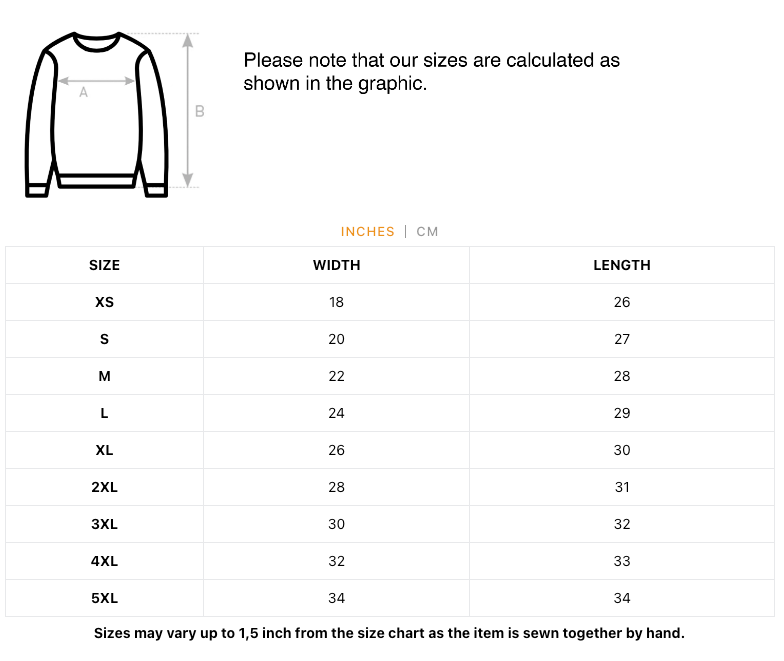The width and height of the screenshot is (784, 661).
Task: Select the XS size row label
Action: click(x=104, y=302)
